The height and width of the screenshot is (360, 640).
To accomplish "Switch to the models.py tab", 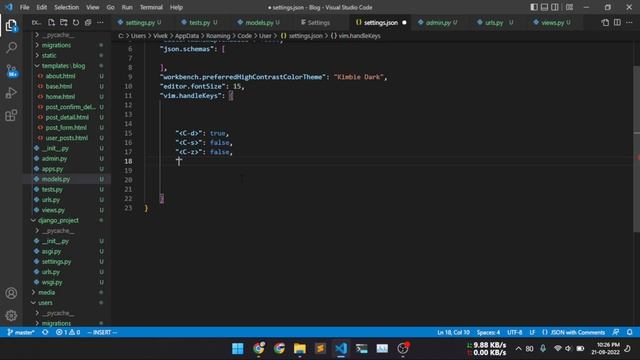I will [x=259, y=22].
